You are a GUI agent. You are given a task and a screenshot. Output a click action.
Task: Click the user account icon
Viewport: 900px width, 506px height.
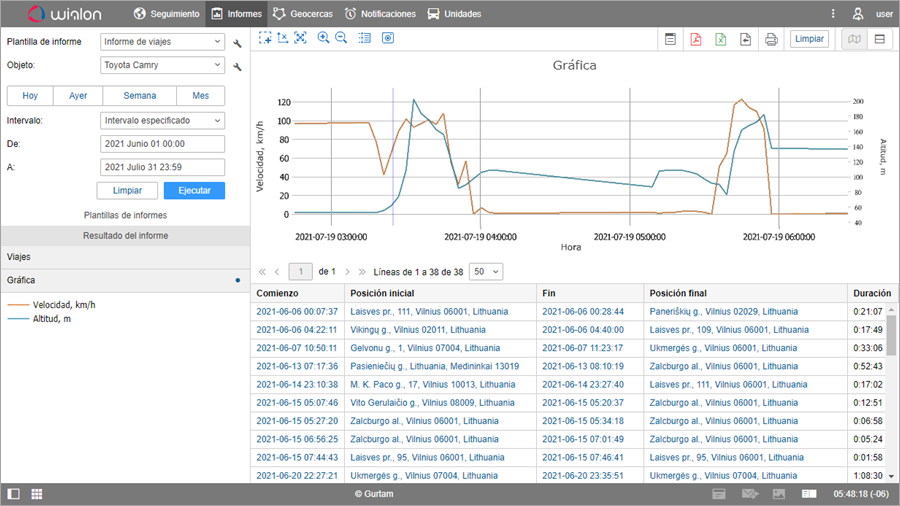coord(858,14)
